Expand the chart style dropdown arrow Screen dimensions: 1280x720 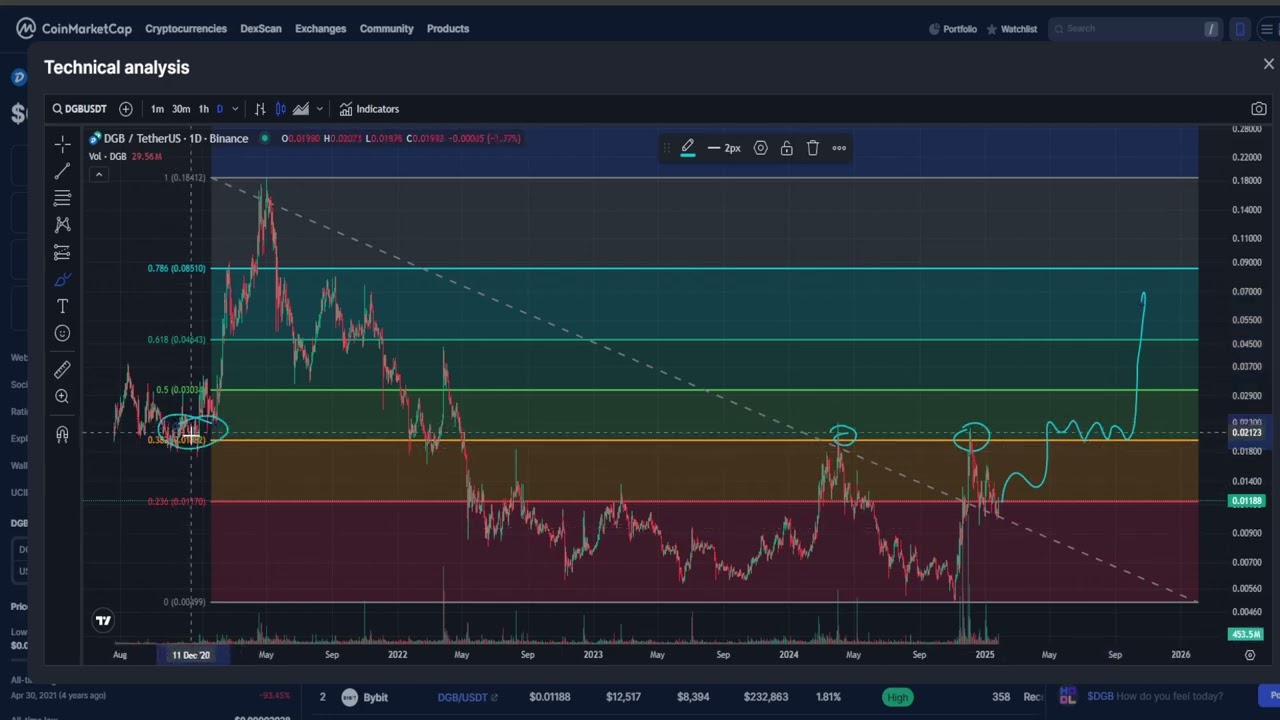319,109
